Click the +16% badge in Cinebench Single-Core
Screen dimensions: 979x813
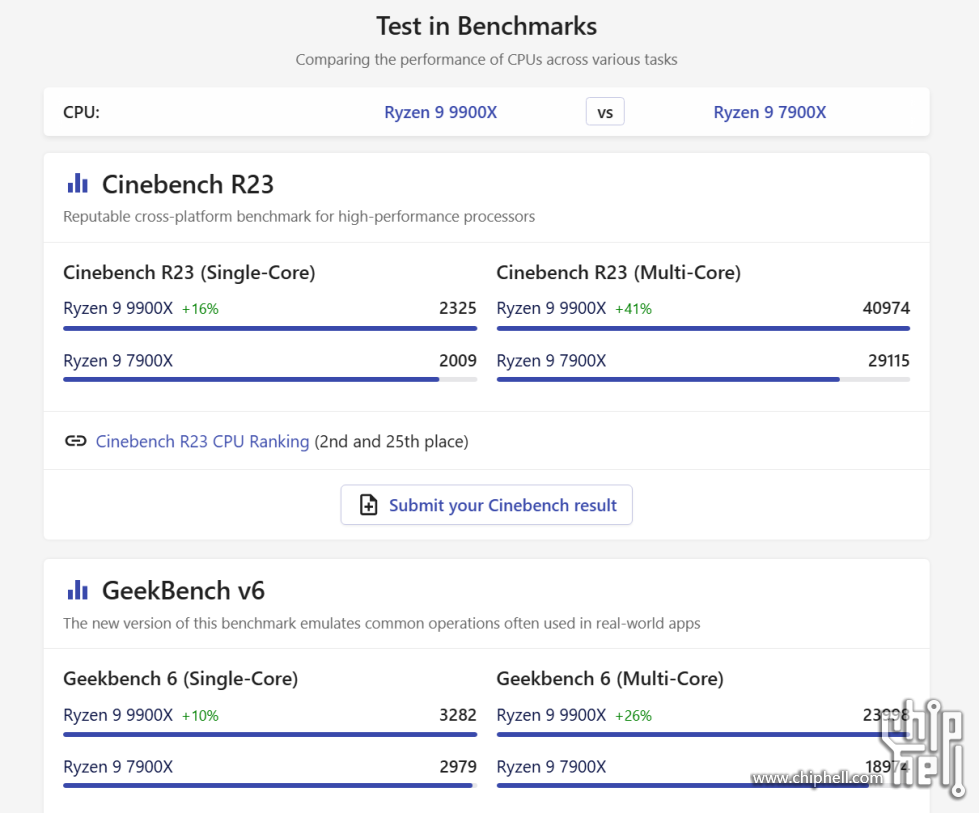(x=200, y=309)
